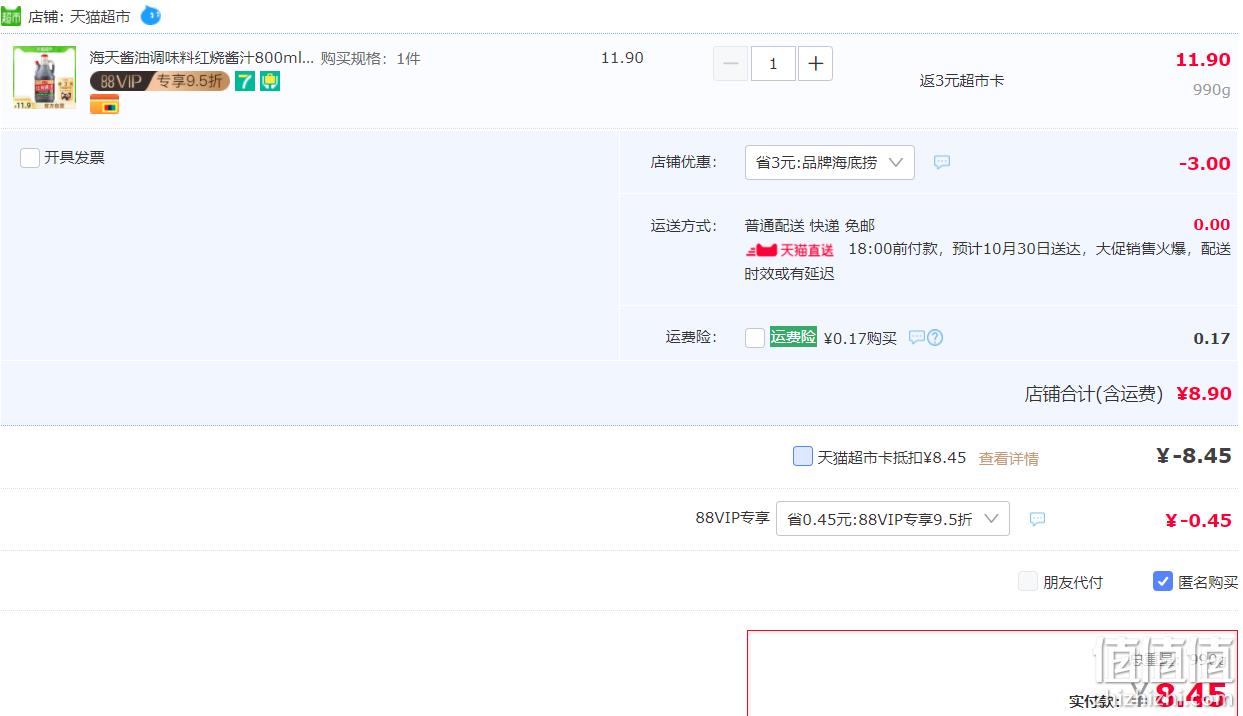Enable the 运费险 shipping insurance checkbox

755,338
